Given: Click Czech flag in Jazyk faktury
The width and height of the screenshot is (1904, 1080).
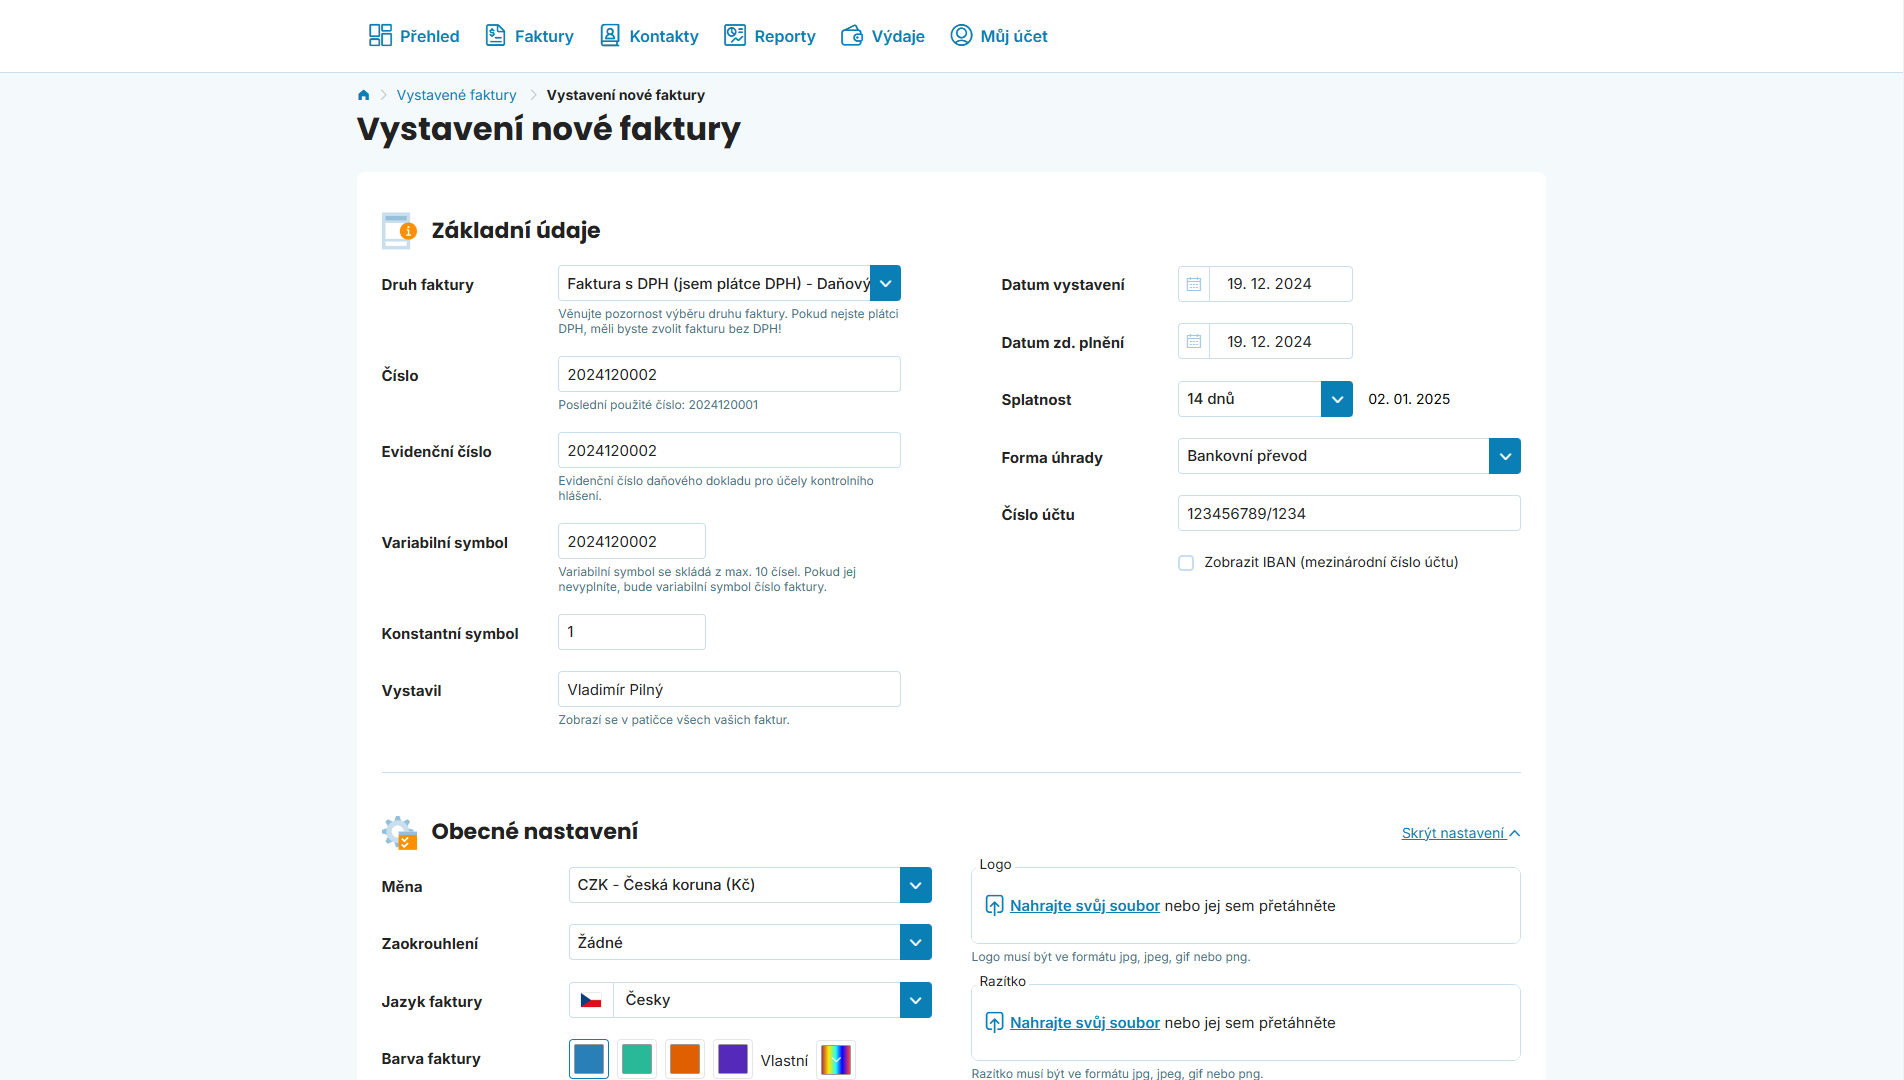Looking at the screenshot, I should pos(591,1000).
